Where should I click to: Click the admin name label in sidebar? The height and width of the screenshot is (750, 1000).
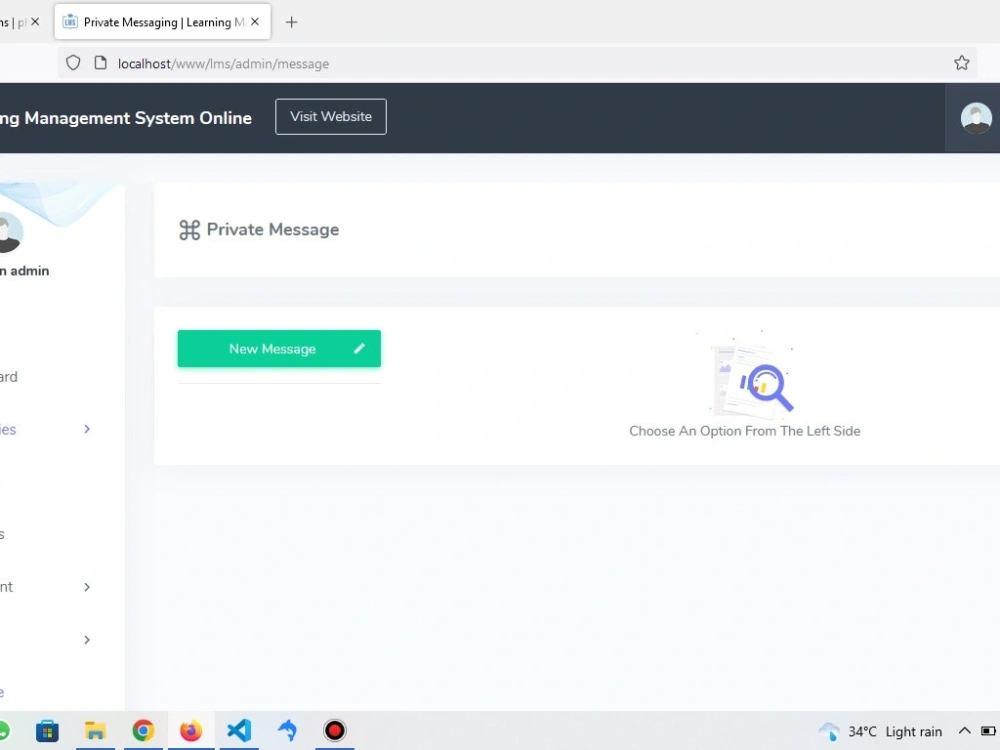[x=24, y=271]
